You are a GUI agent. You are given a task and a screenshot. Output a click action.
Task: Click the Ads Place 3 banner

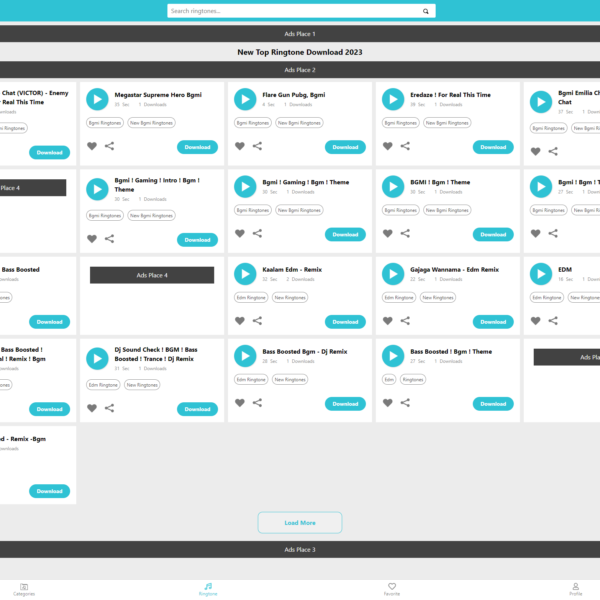click(300, 549)
